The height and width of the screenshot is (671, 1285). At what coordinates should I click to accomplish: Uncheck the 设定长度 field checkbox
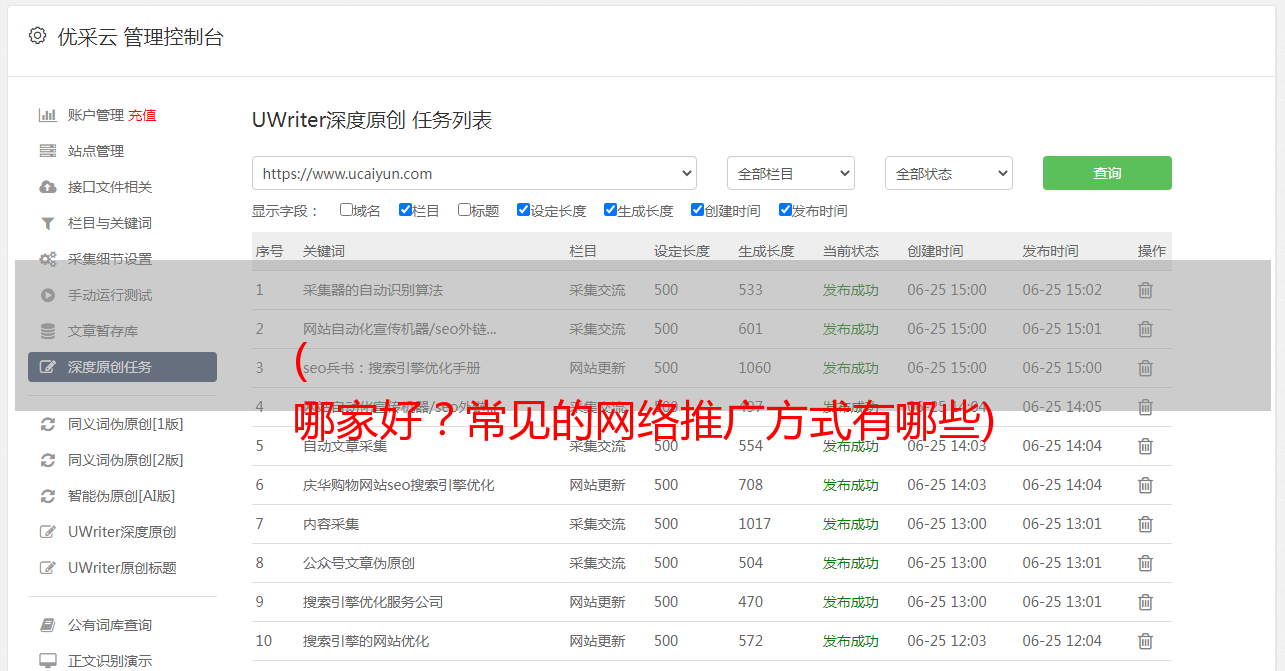pos(523,210)
